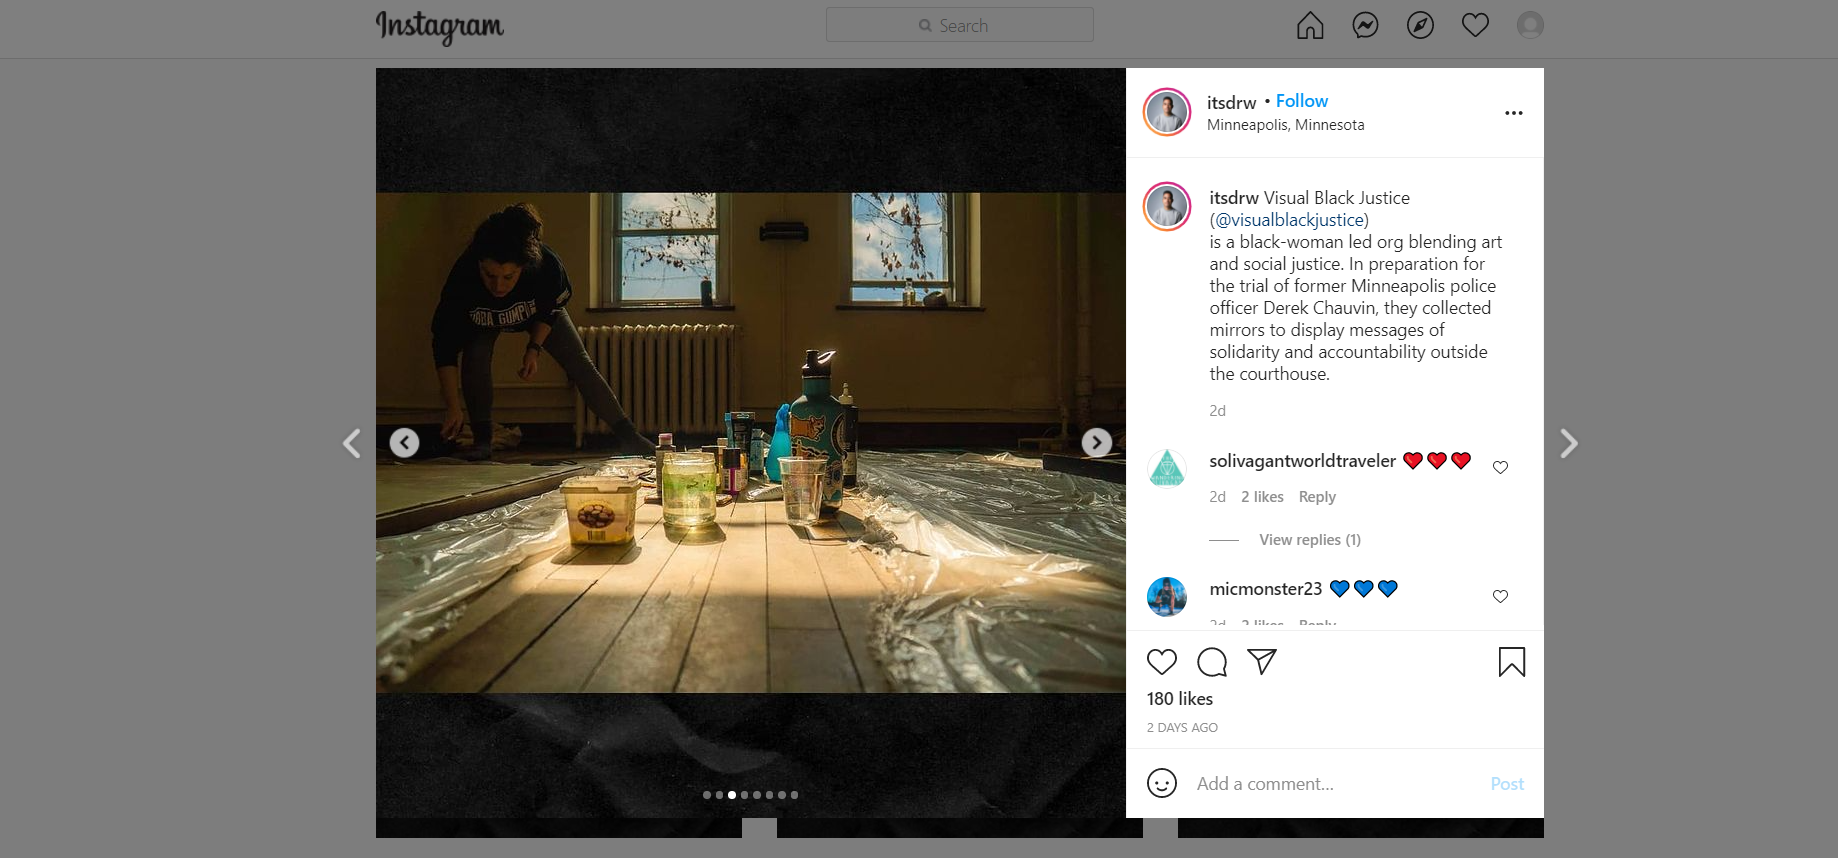Open emoji picker in comment box

click(x=1162, y=783)
